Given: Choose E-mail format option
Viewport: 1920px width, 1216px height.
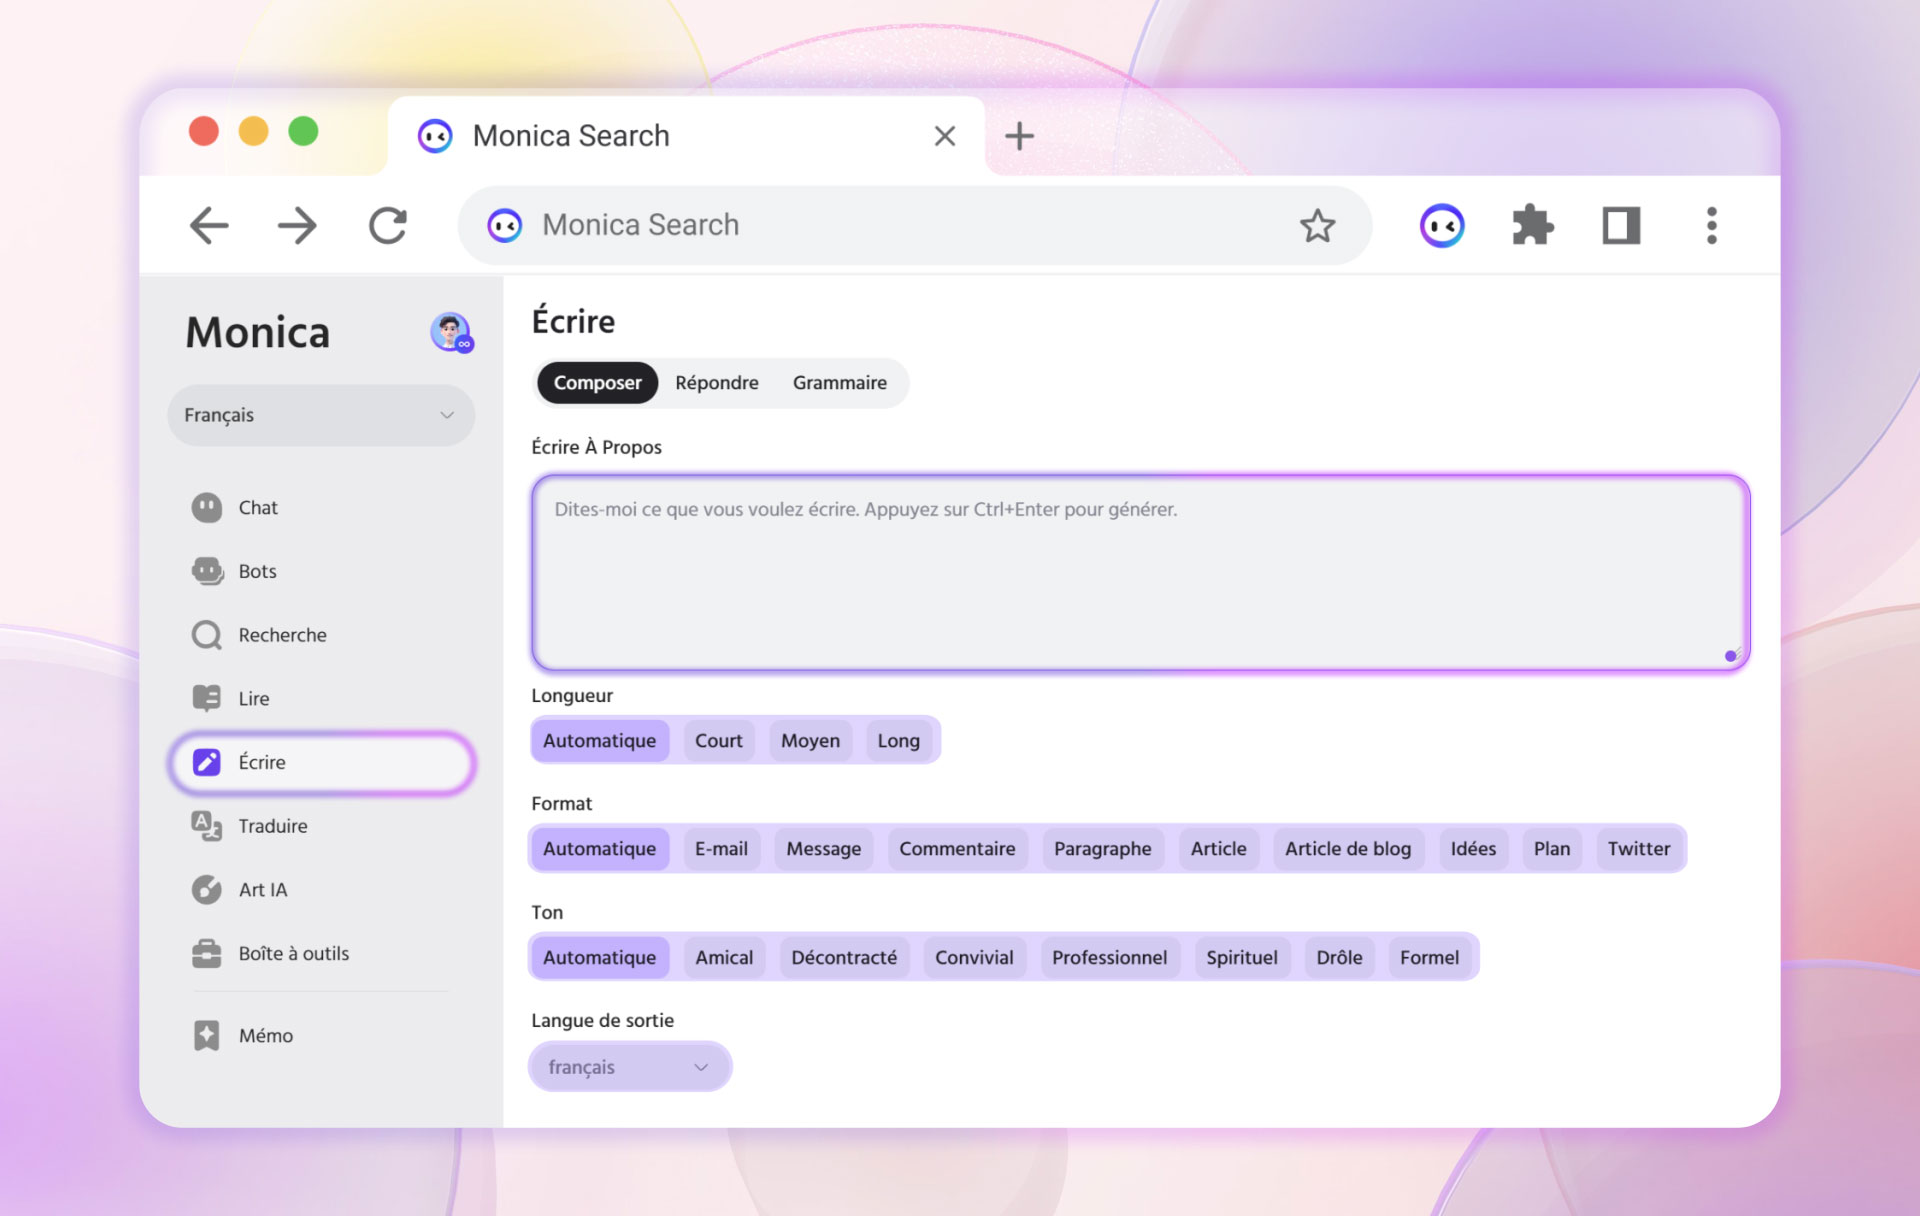Looking at the screenshot, I should [721, 849].
